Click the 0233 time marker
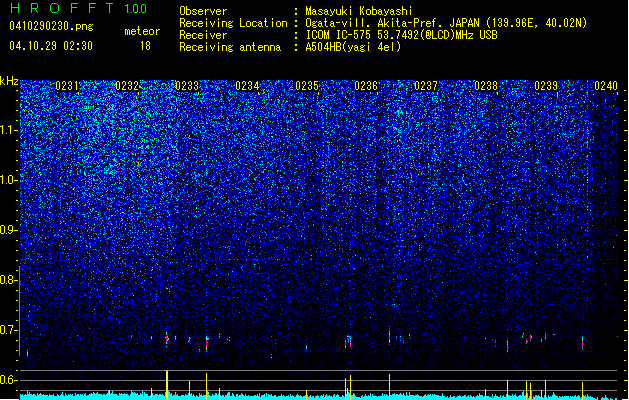Image resolution: width=629 pixels, height=400 pixels. pos(187,86)
